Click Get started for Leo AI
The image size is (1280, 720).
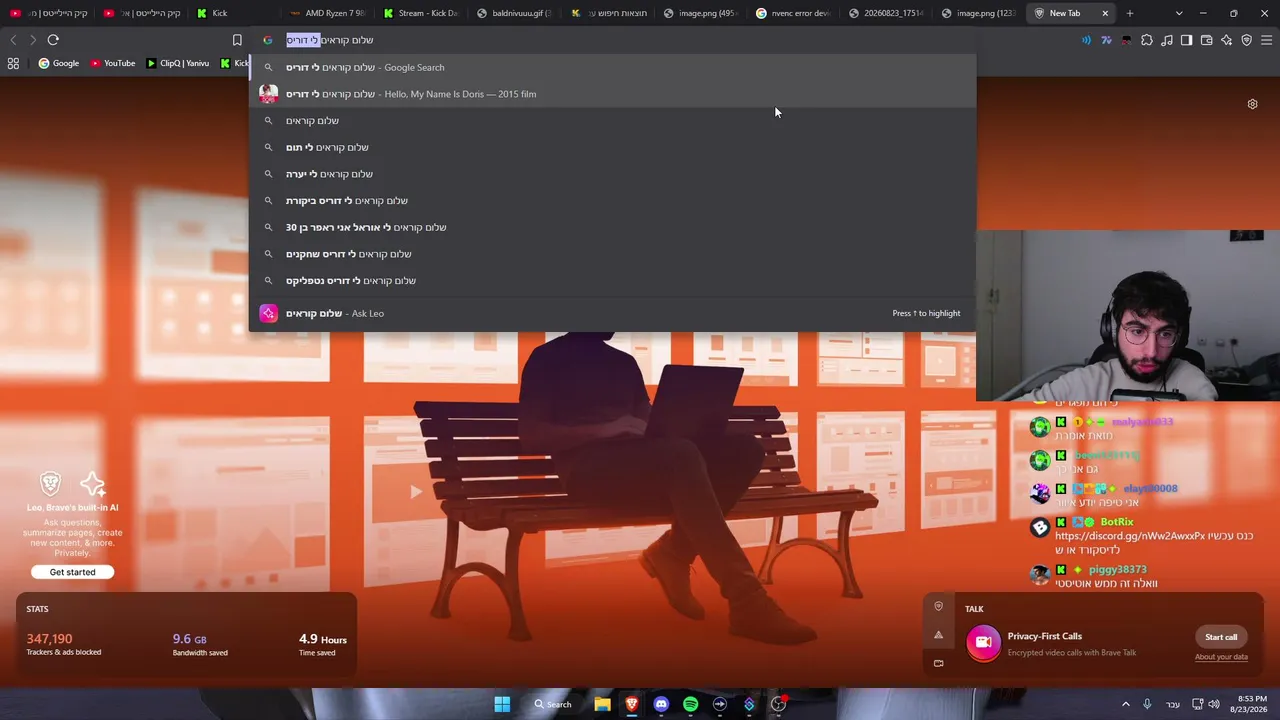73,572
